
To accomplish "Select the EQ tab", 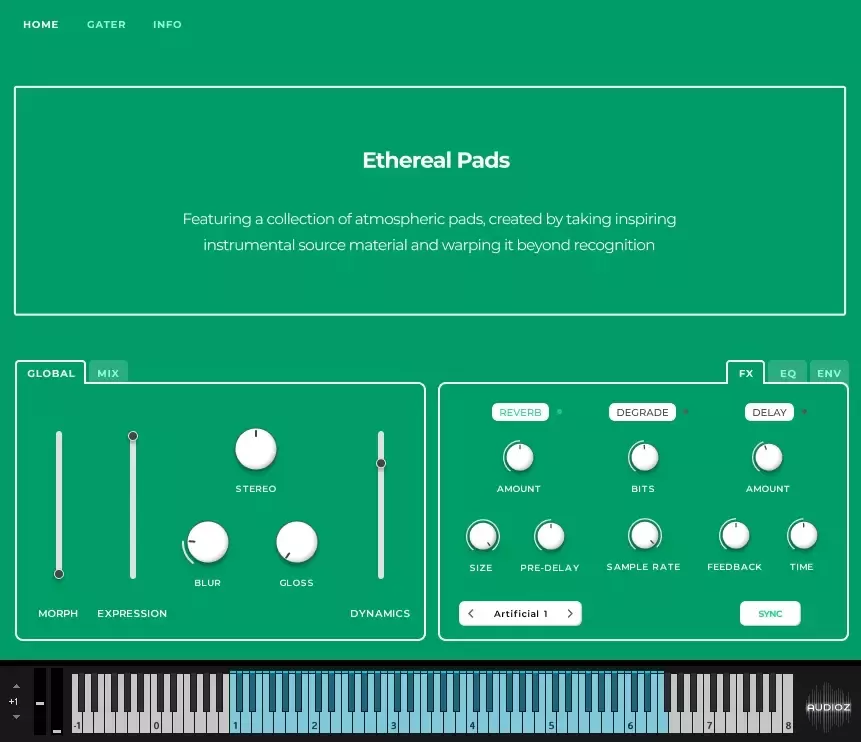I will pyautogui.click(x=787, y=373).
